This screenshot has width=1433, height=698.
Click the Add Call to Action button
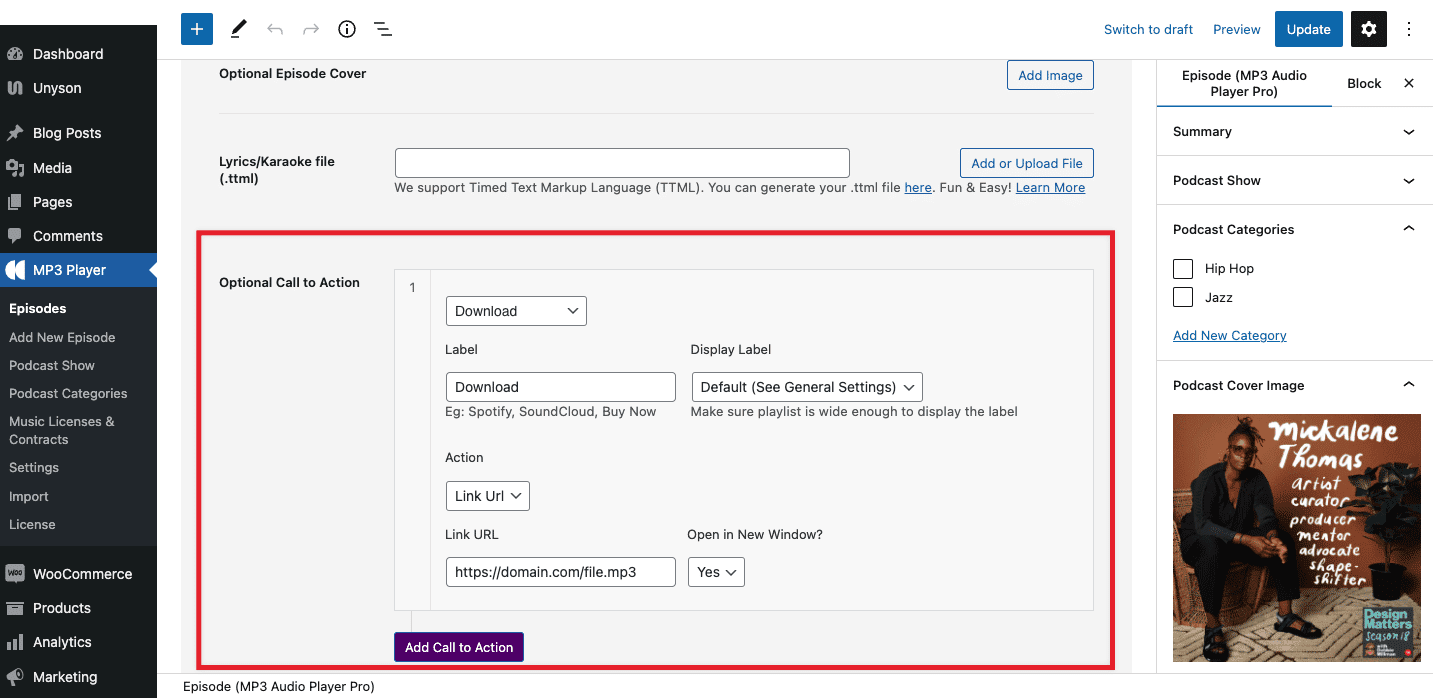(x=458, y=647)
